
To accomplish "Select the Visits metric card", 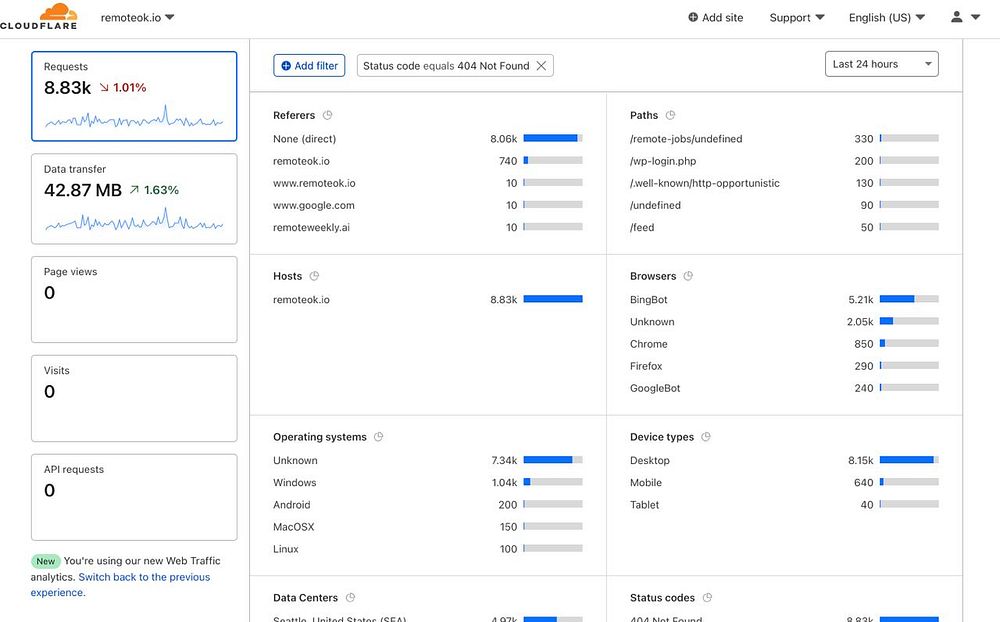I will click(x=134, y=398).
